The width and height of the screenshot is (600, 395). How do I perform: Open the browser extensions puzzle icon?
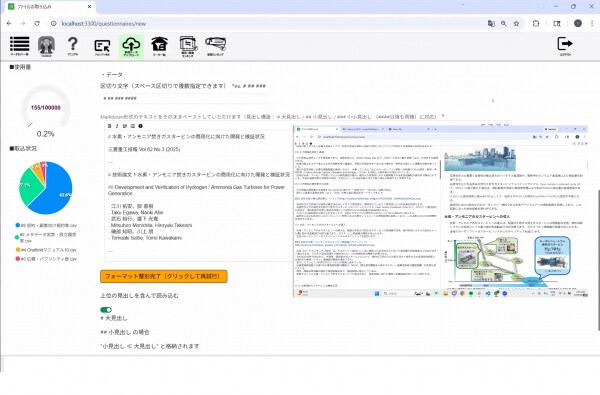[x=536, y=23]
